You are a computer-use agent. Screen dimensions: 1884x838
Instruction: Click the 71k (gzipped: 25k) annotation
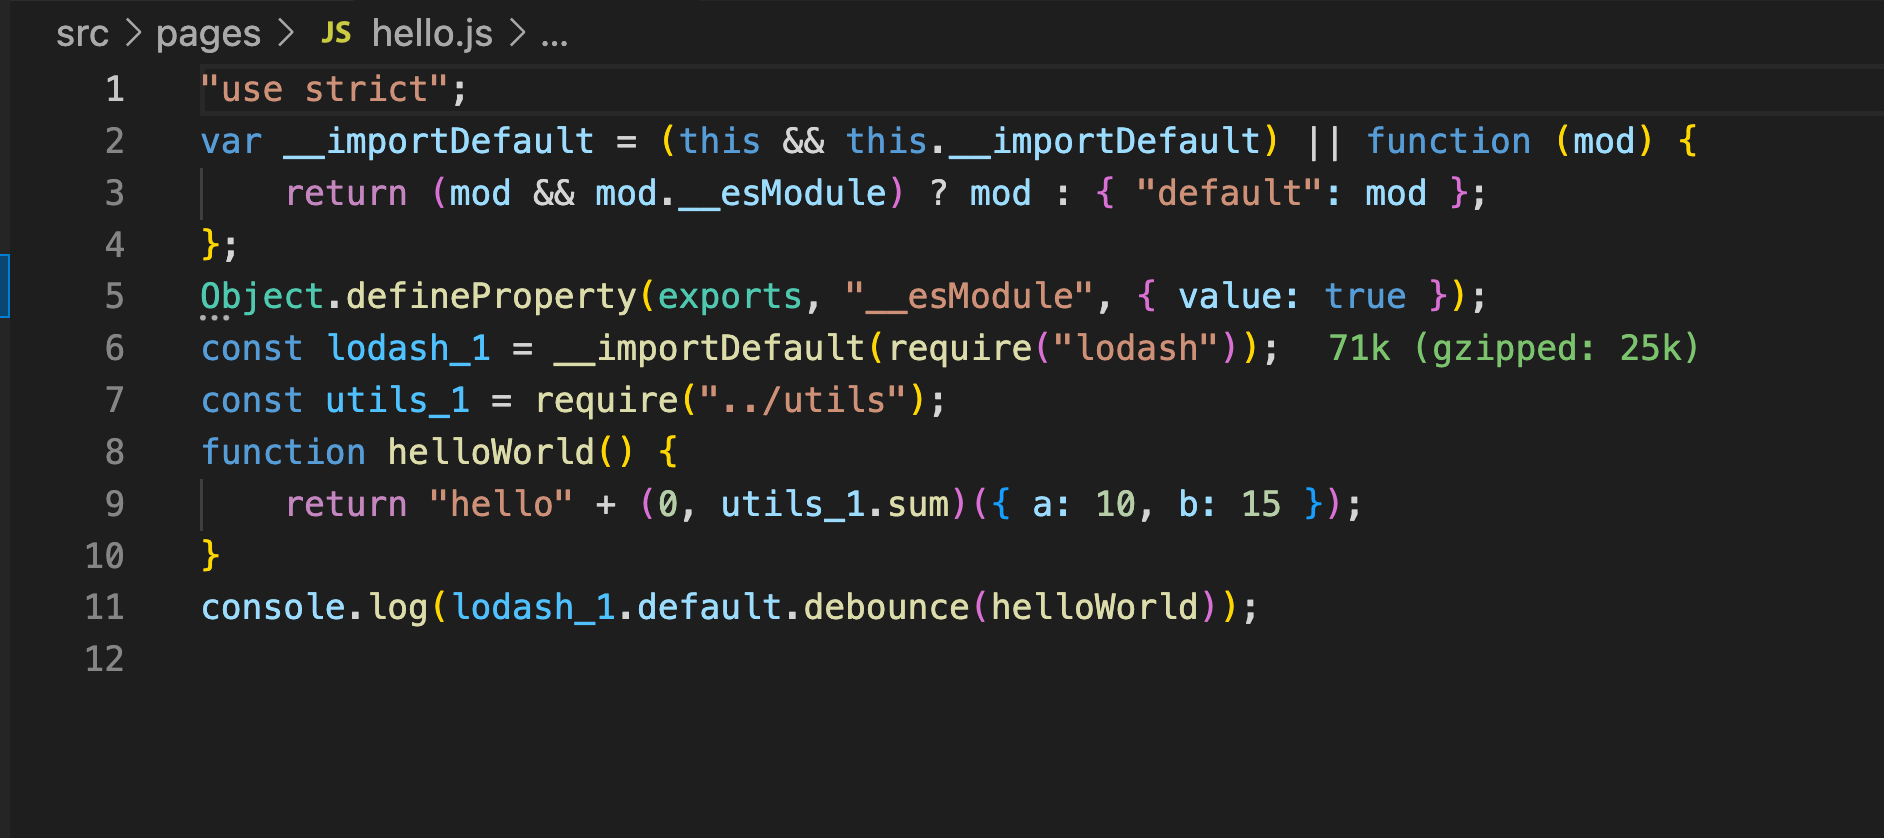[x=1513, y=348]
